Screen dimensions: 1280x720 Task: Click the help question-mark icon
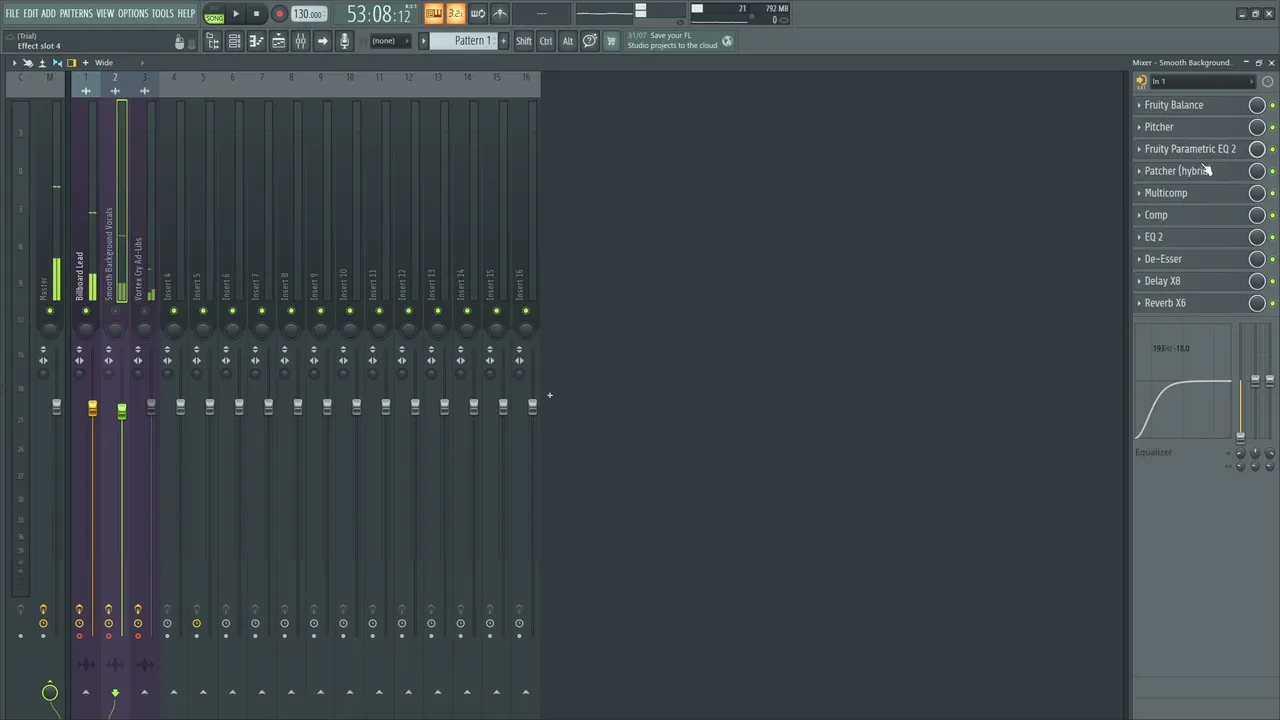(589, 41)
